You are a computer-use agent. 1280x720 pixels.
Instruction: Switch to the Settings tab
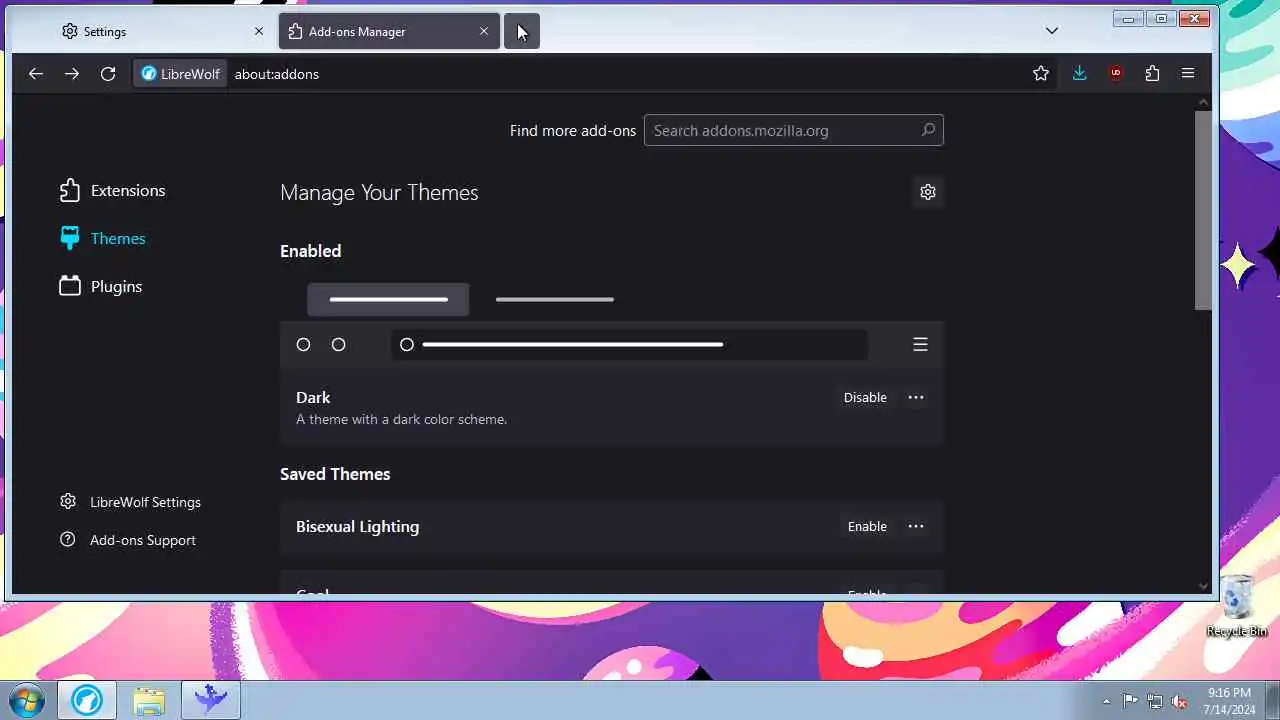click(158, 31)
